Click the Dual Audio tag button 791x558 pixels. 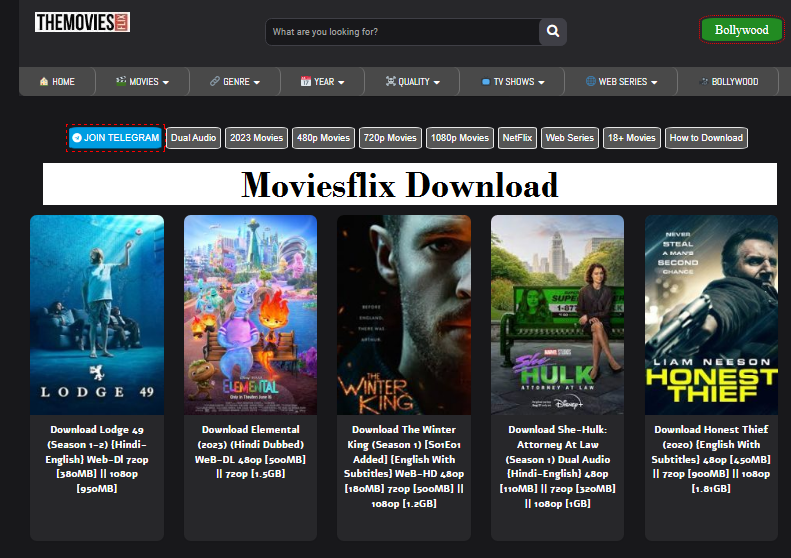point(193,138)
